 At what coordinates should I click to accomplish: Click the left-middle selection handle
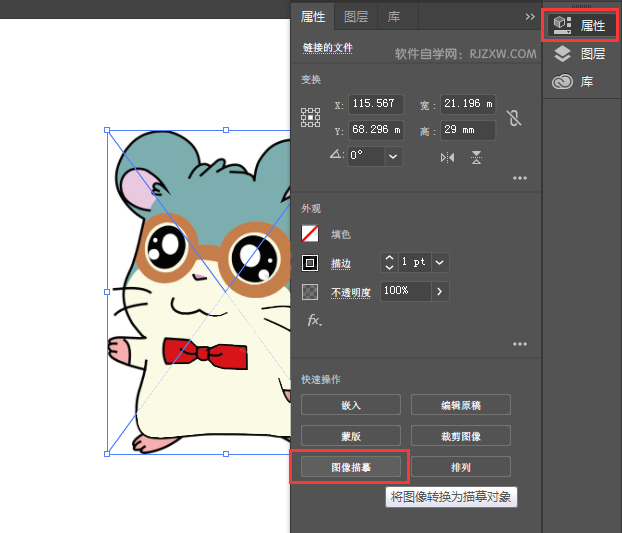pos(107,292)
